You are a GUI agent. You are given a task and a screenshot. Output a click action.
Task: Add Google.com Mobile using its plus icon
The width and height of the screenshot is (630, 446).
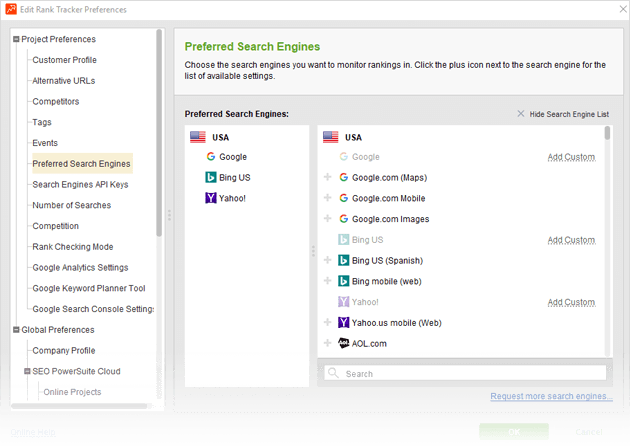pyautogui.click(x=327, y=198)
